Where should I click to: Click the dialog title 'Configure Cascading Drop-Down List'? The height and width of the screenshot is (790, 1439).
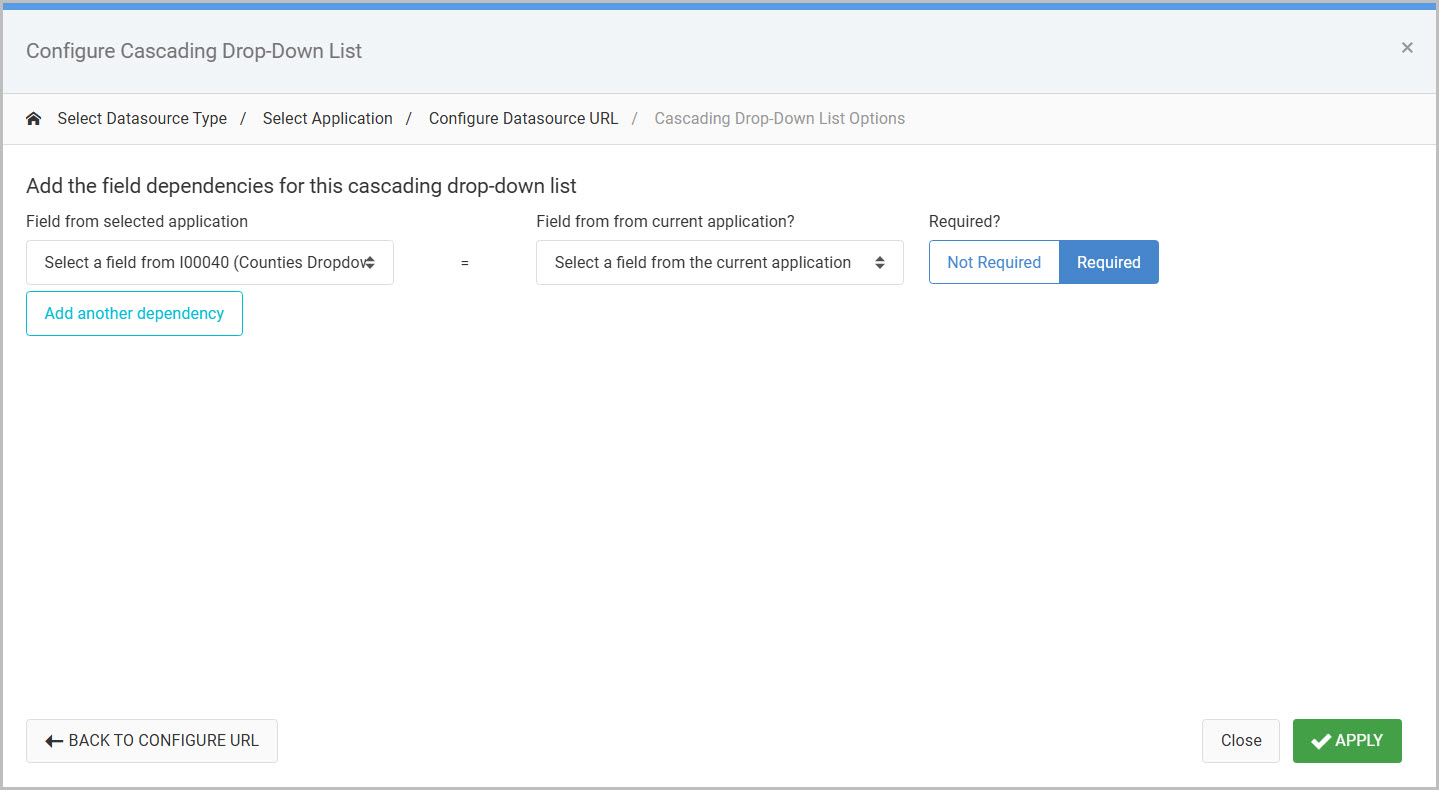[194, 51]
